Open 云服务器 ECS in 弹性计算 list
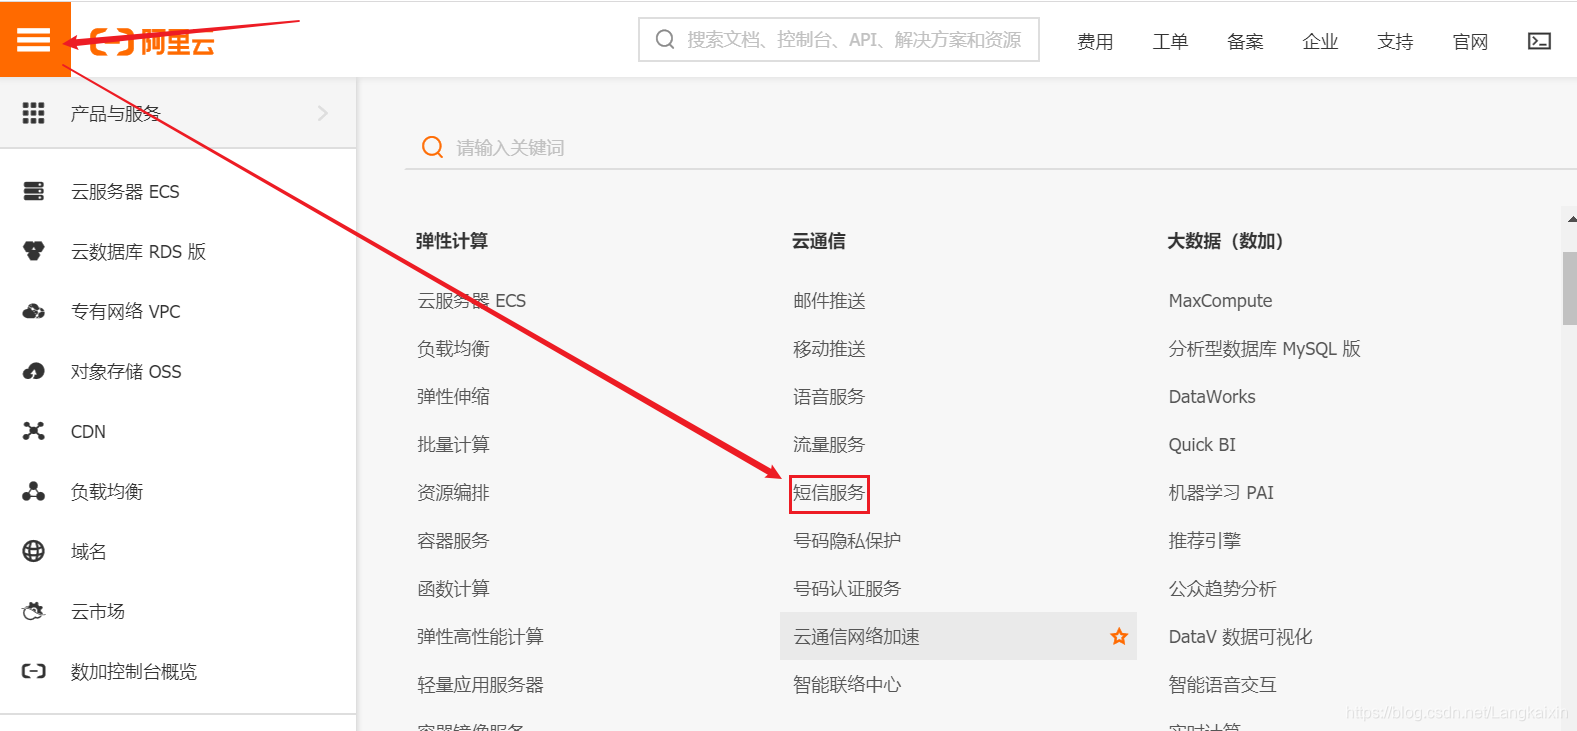The height and width of the screenshot is (731, 1577). (x=471, y=301)
